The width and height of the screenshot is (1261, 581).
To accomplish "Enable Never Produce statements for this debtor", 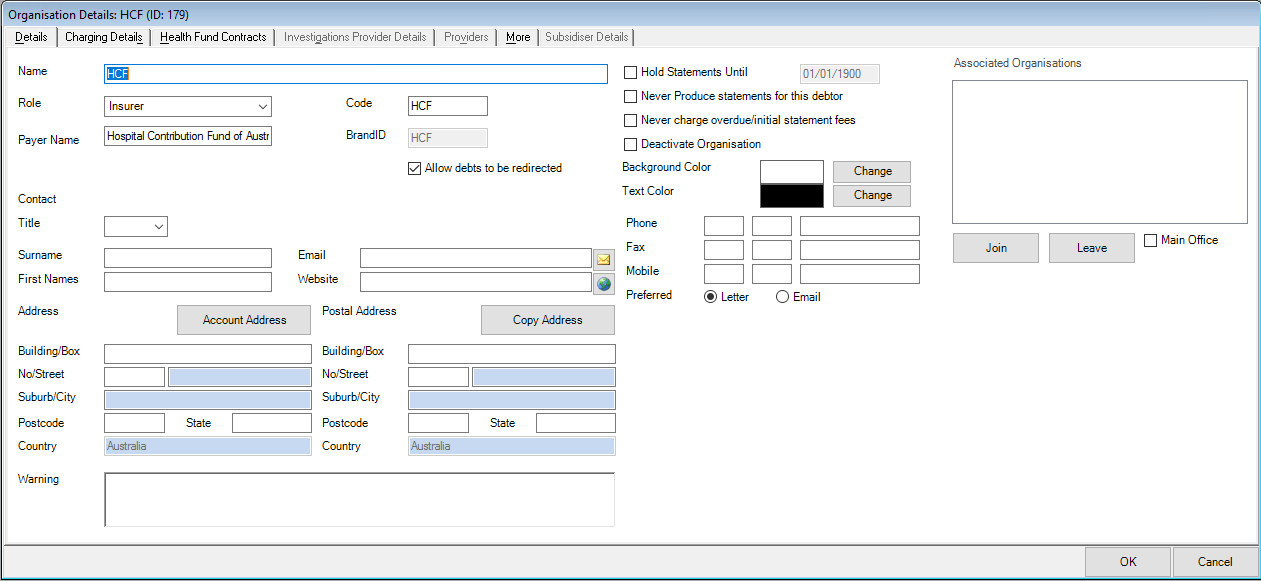I will [630, 96].
